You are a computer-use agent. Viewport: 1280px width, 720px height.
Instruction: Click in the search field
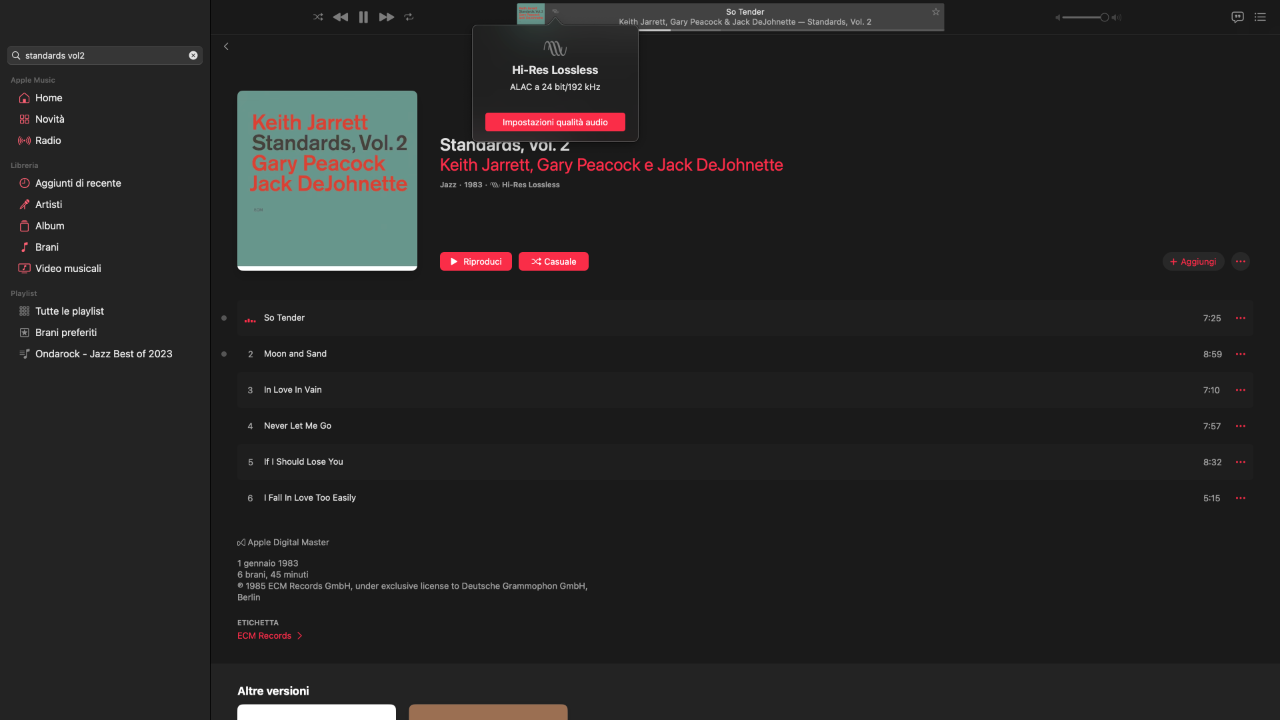[x=105, y=55]
